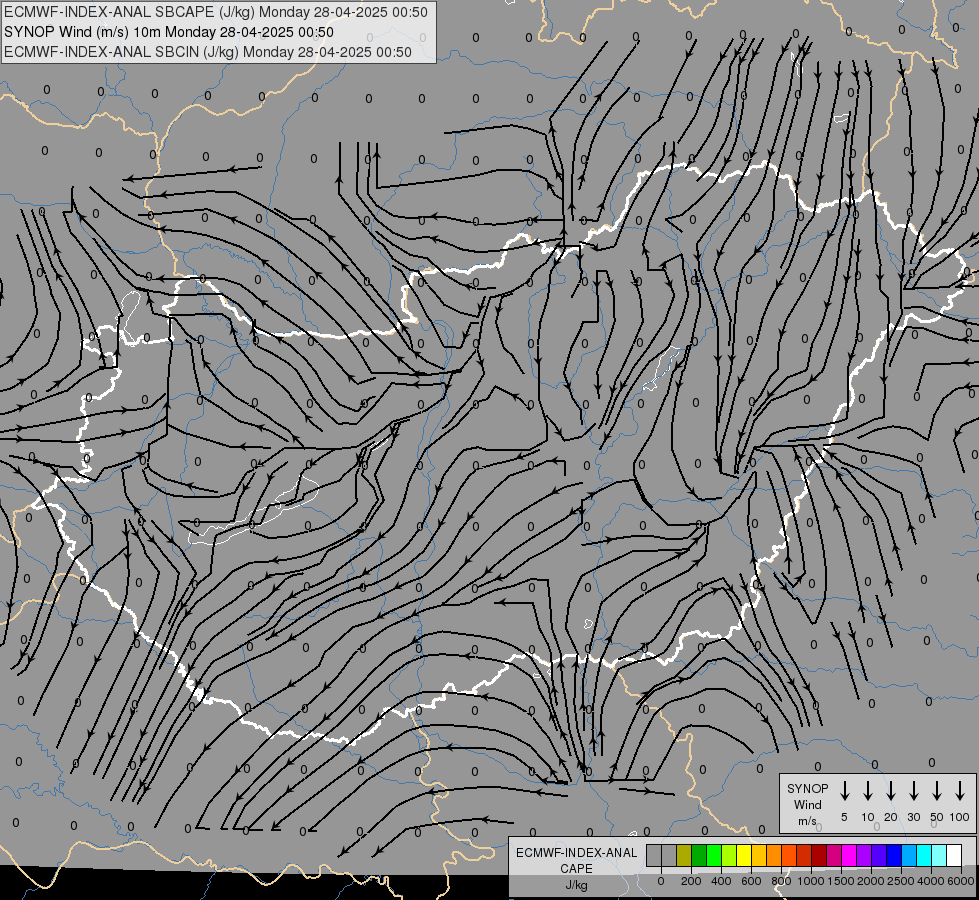Select the CAPE word in the color legend

pyautogui.click(x=576, y=869)
